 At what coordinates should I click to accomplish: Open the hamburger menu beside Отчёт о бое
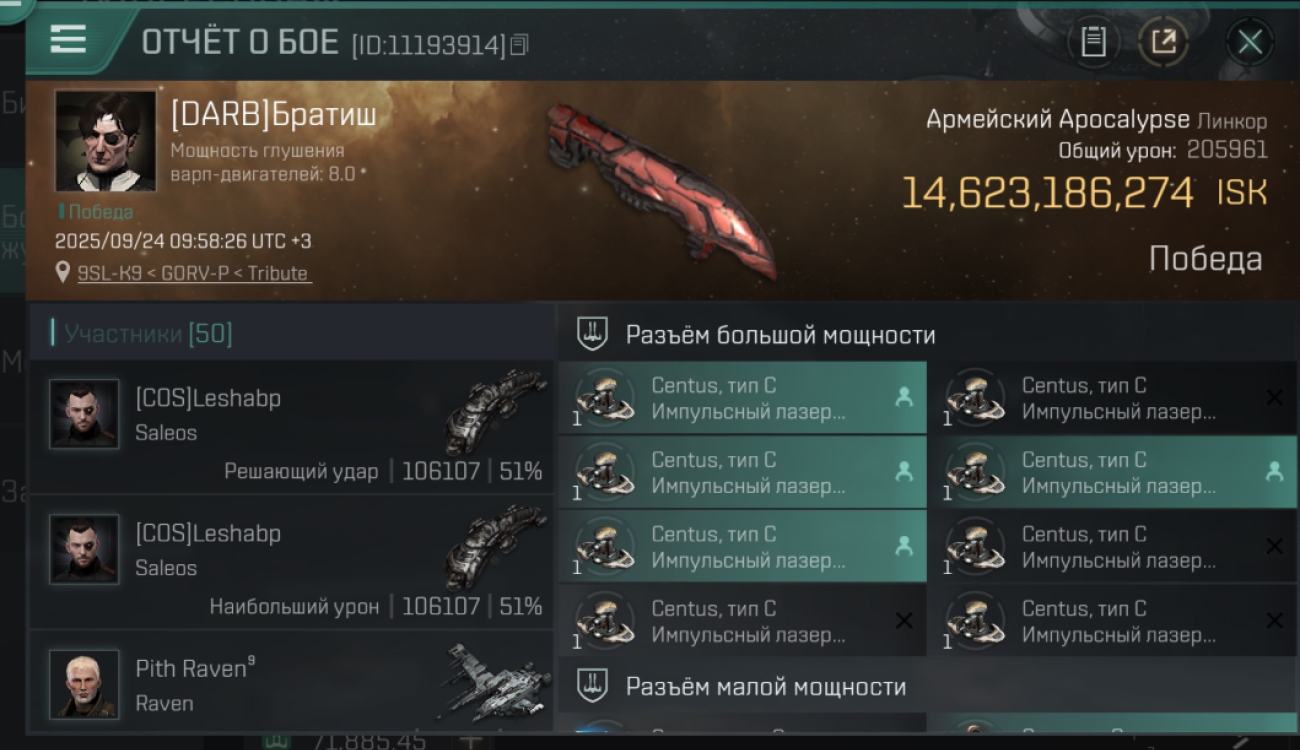(67, 40)
